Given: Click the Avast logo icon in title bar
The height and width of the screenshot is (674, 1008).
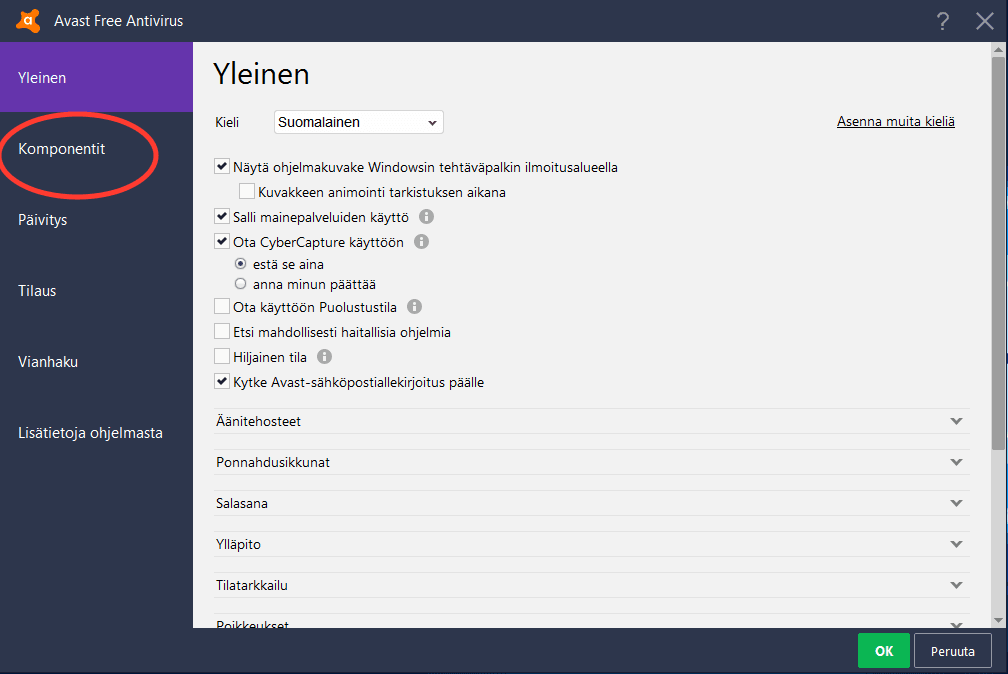Looking at the screenshot, I should pos(29,20).
